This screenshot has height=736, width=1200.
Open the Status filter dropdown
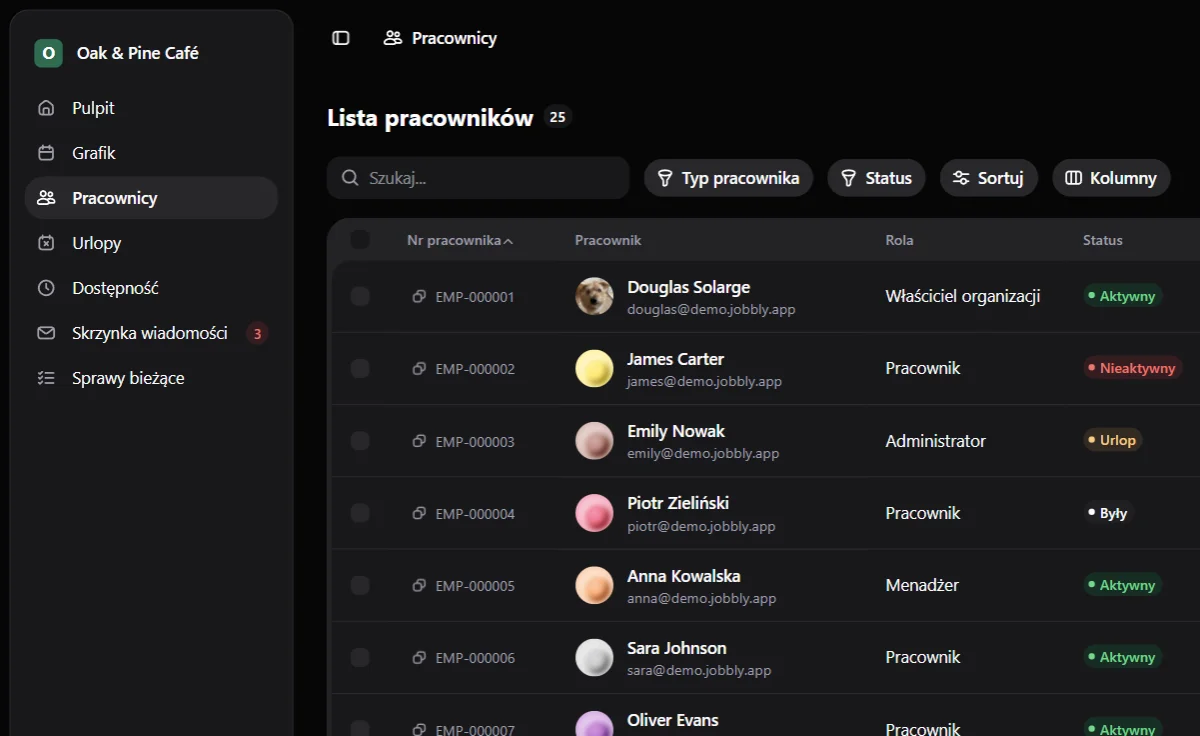tap(876, 178)
